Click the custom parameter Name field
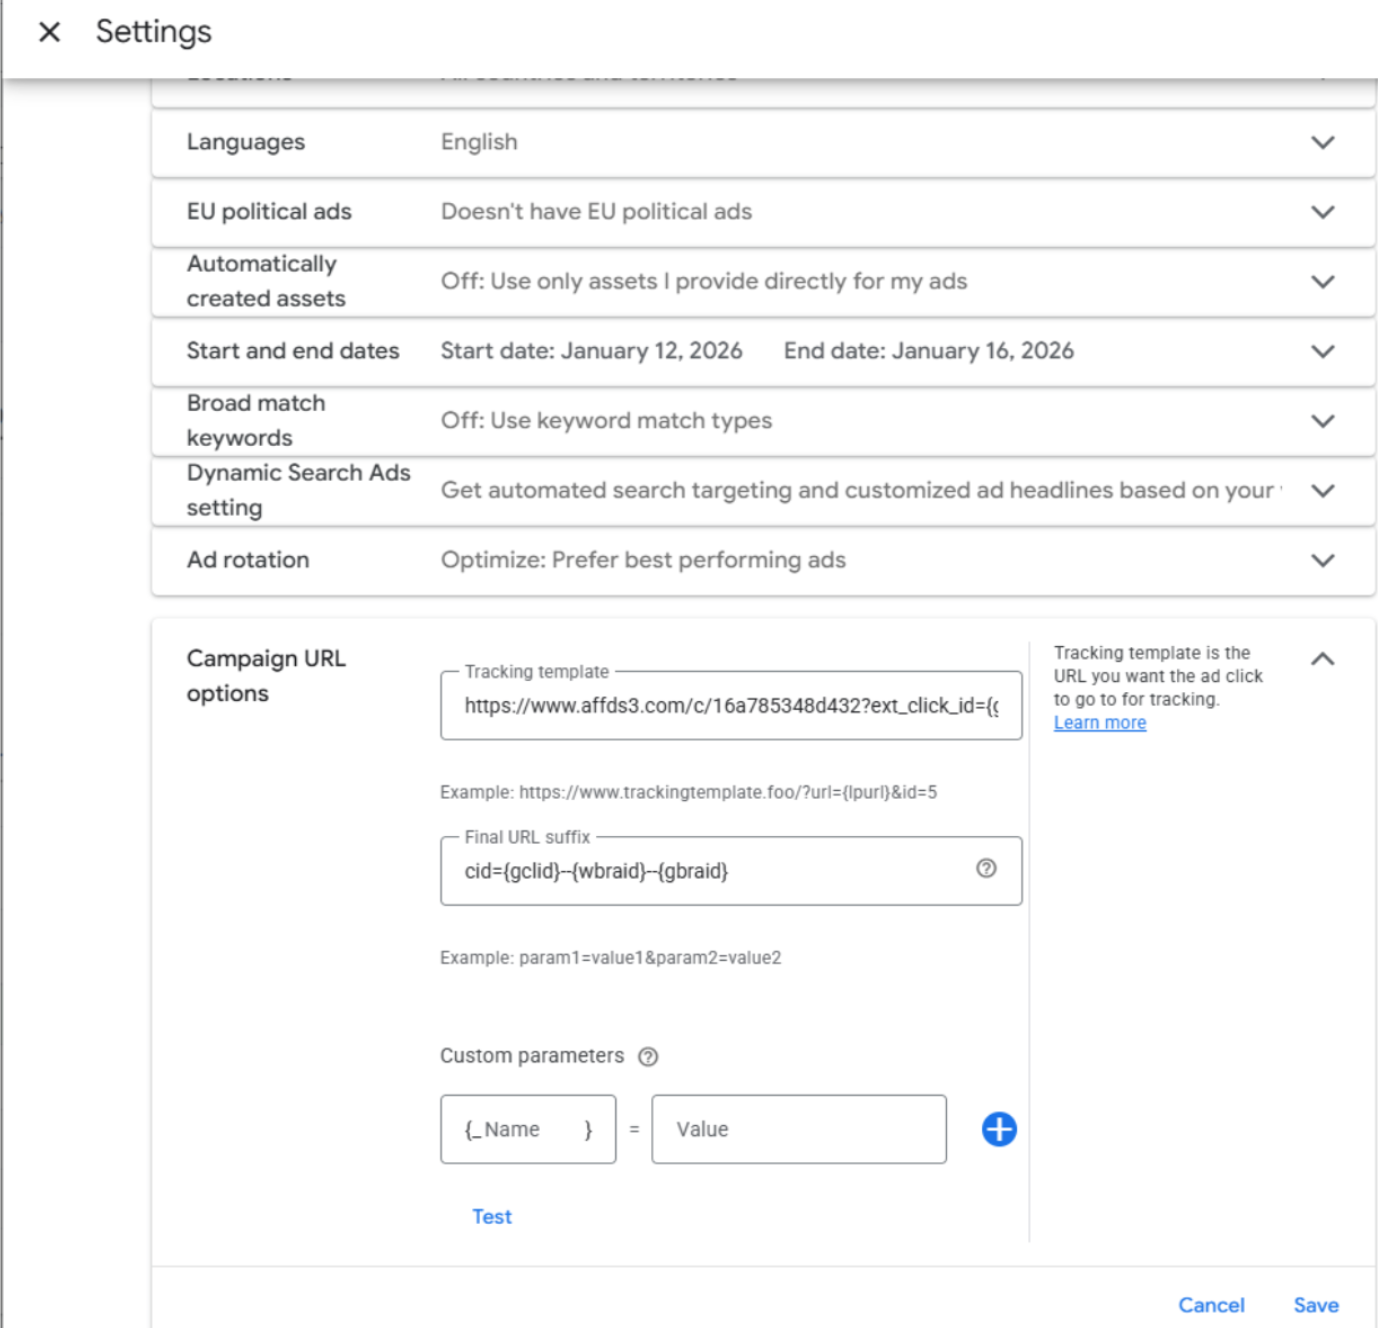The image size is (1378, 1328). click(x=527, y=1129)
